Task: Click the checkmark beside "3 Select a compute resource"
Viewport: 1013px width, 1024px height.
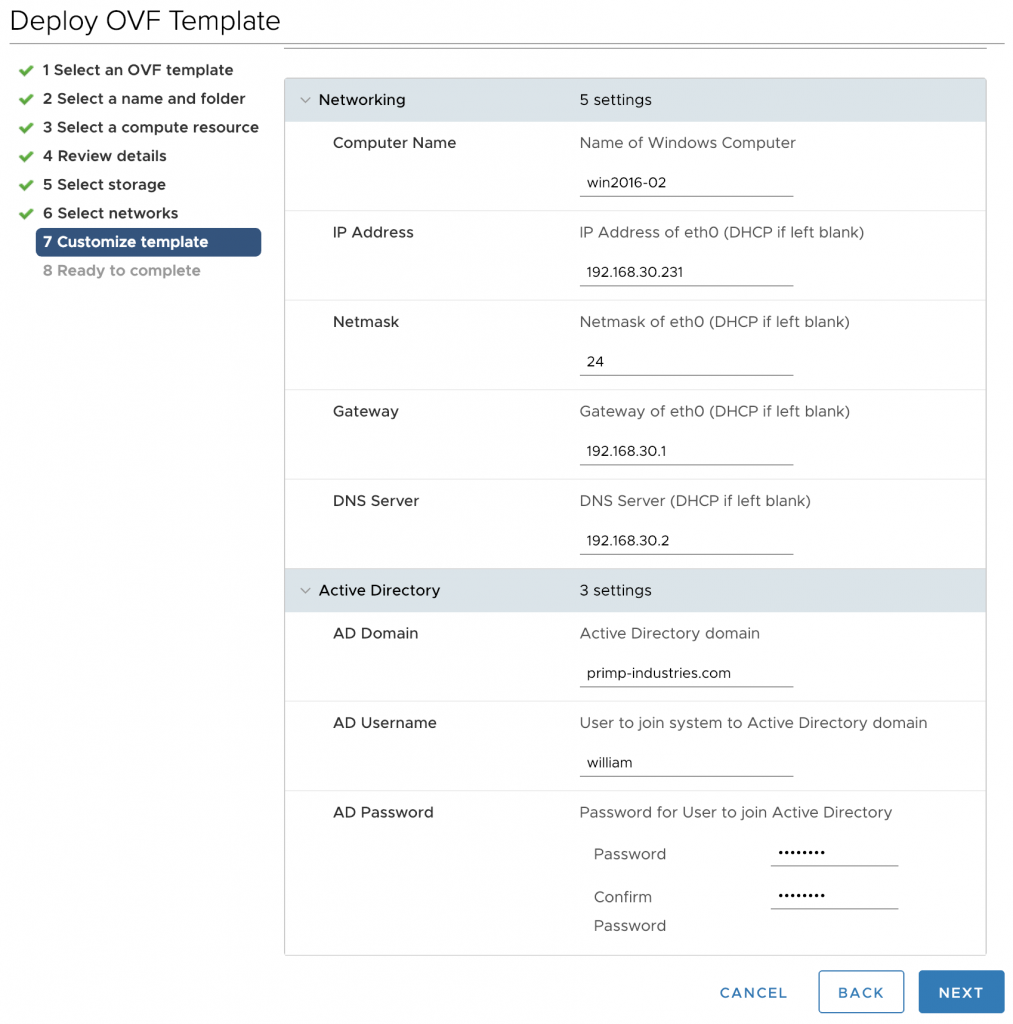Action: 26,127
